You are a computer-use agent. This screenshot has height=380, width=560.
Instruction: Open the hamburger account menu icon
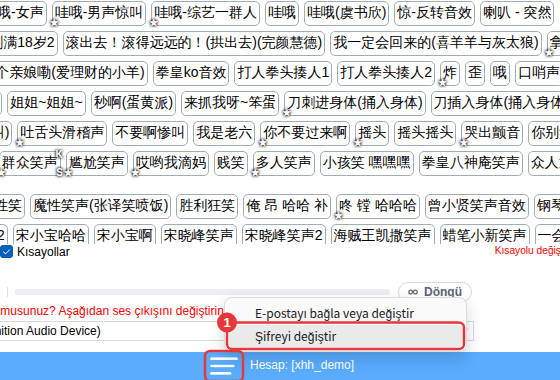point(224,366)
